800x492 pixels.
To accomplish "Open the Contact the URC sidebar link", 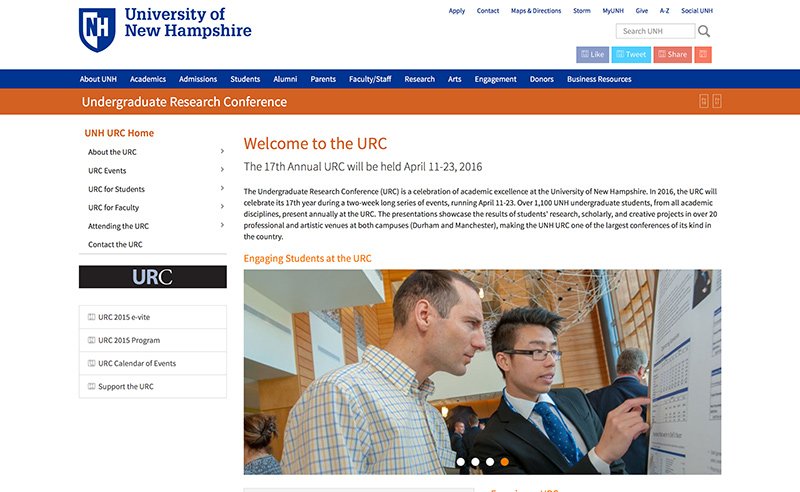I will (115, 244).
